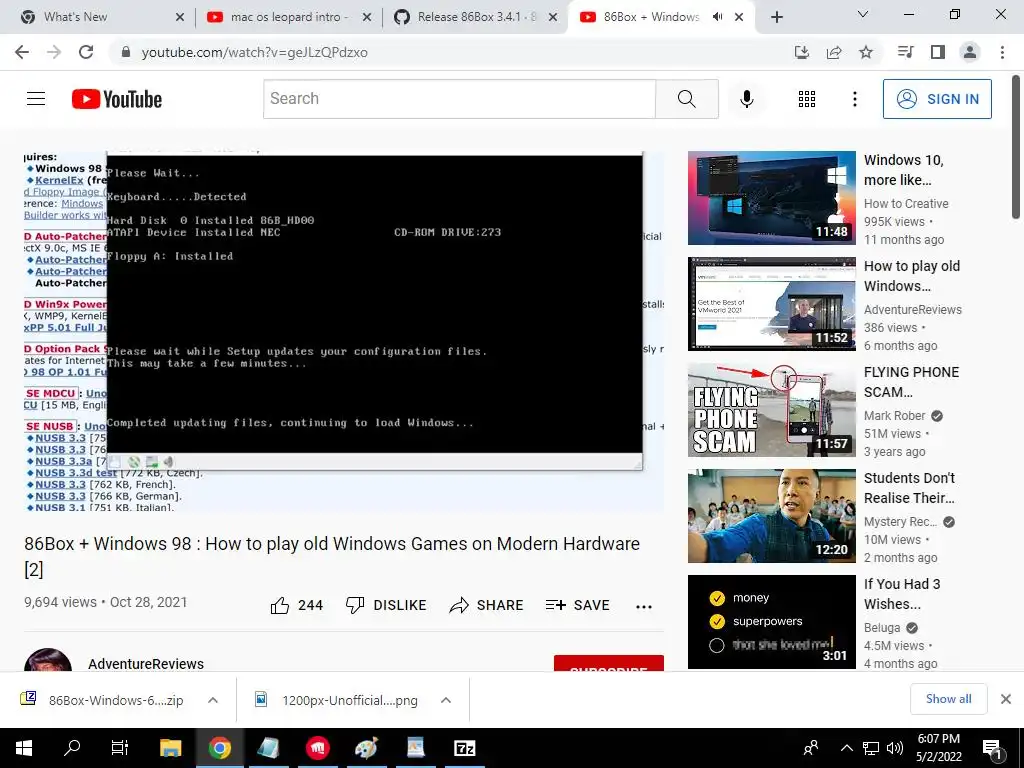Open the media controls icon in Chrome toolbar
This screenshot has width=1024, height=768.
tap(905, 52)
